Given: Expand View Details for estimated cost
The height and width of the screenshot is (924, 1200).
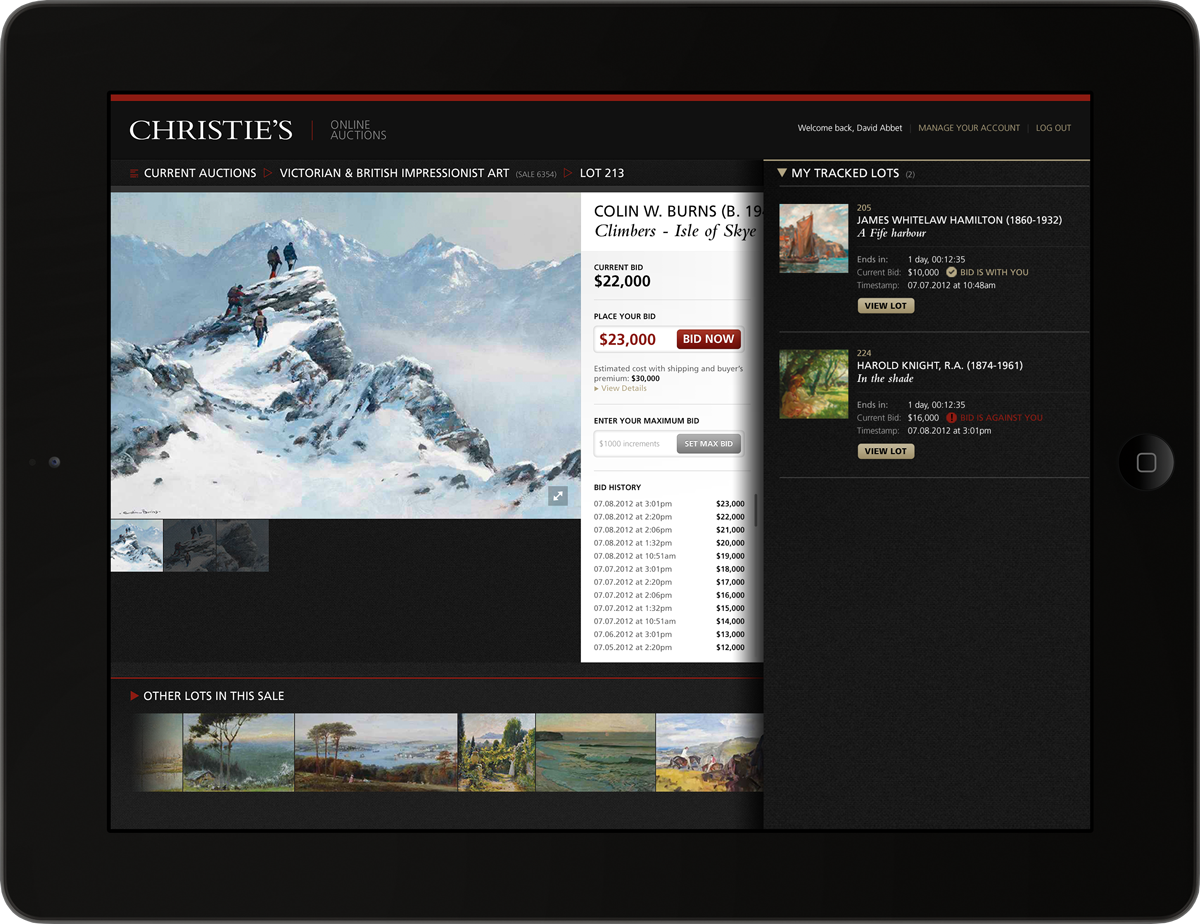Looking at the screenshot, I should coord(620,389).
